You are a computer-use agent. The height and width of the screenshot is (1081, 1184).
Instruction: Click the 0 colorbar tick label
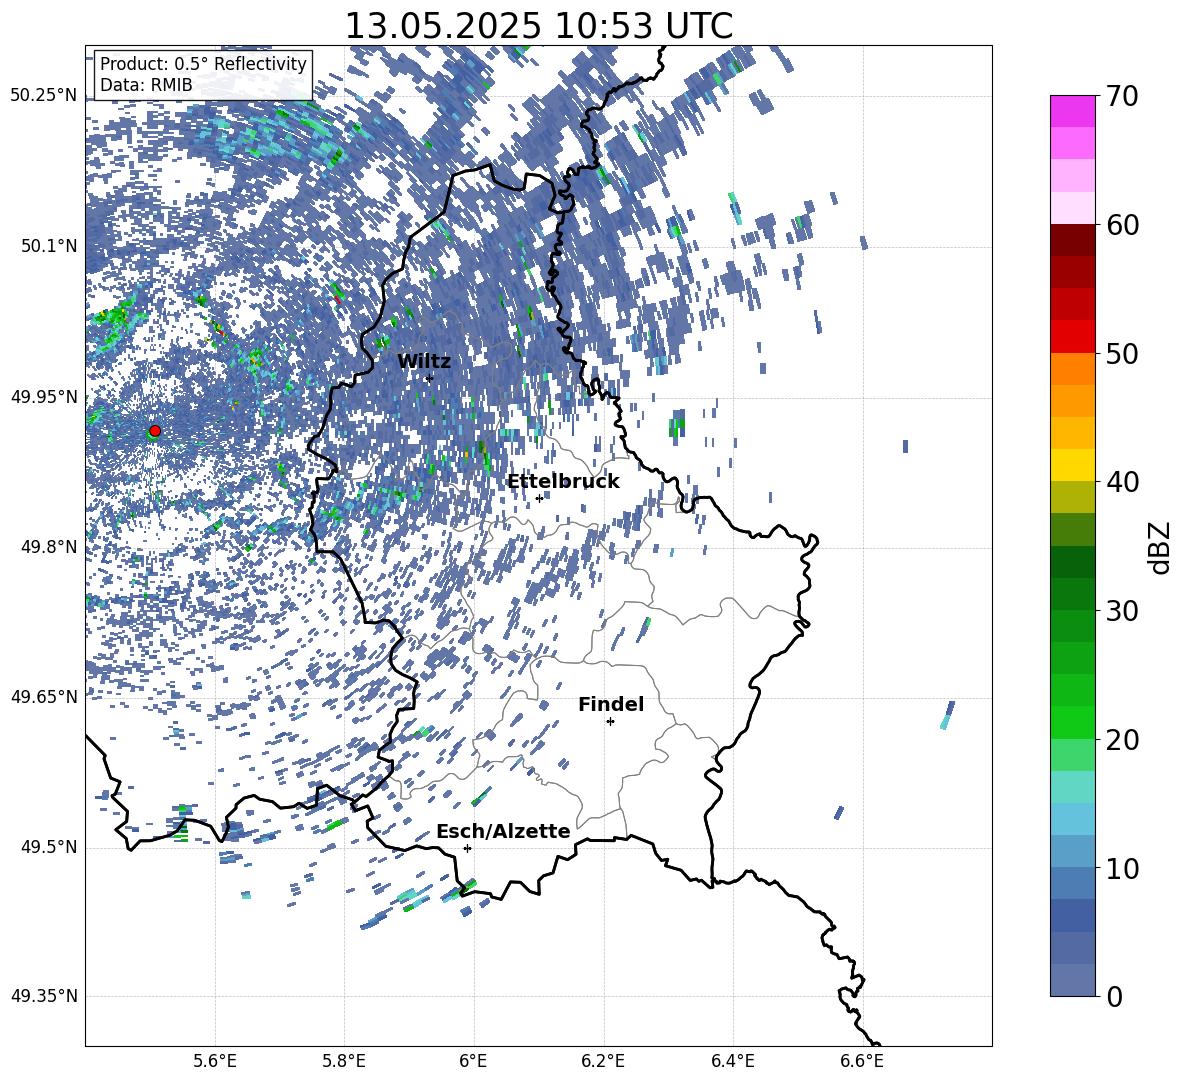pos(1114,996)
